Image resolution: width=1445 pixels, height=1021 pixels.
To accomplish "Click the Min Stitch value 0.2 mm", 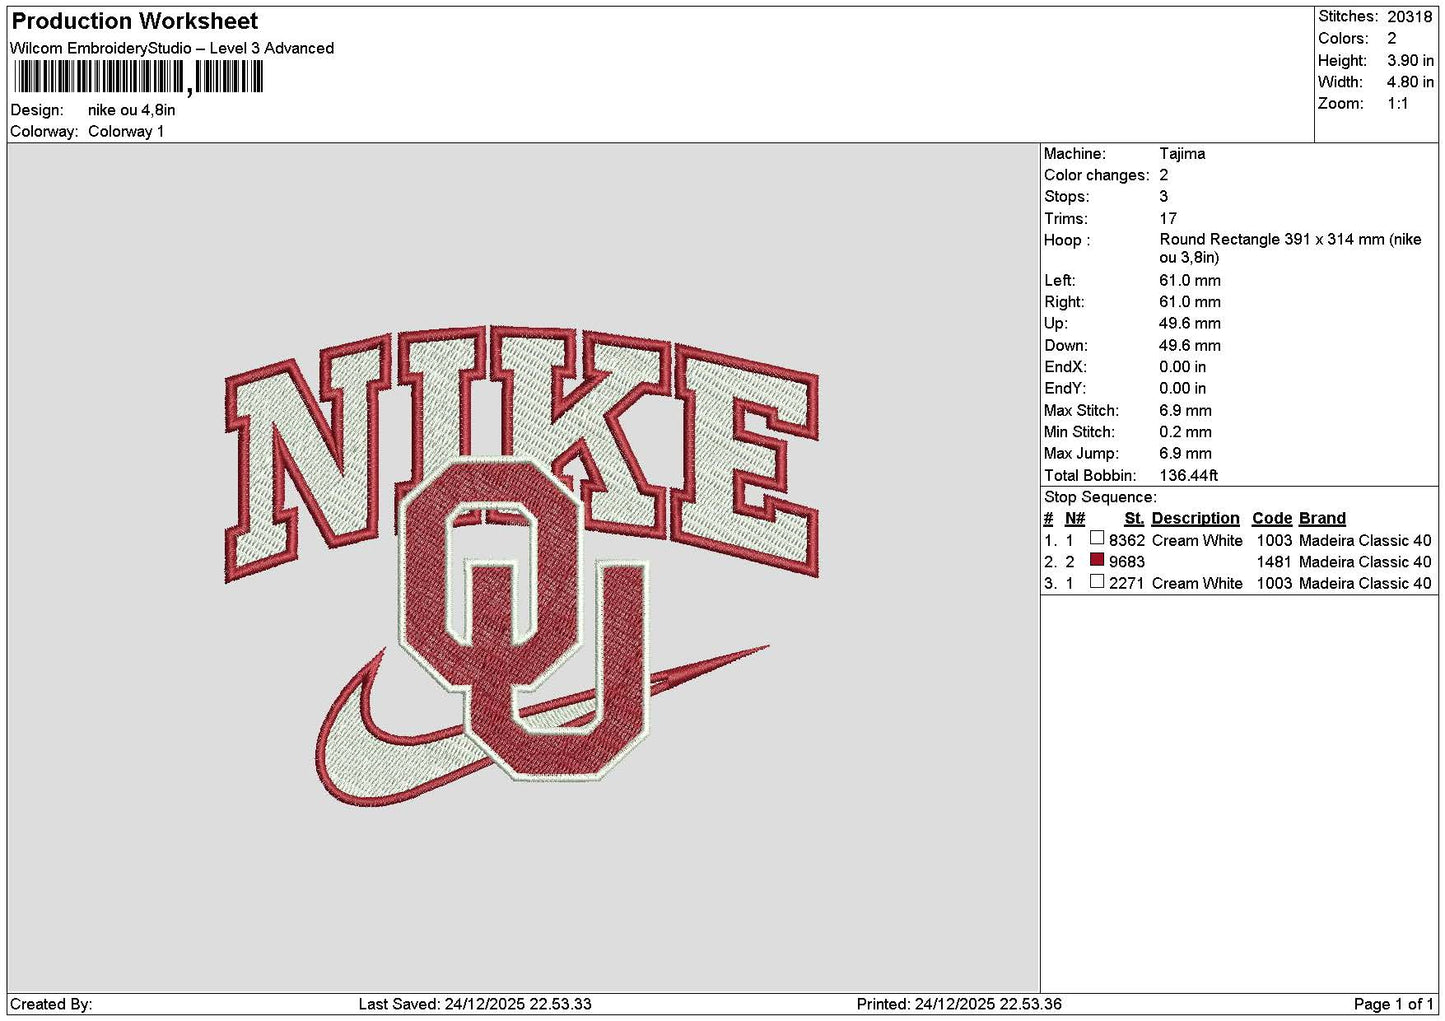I will [x=1186, y=432].
